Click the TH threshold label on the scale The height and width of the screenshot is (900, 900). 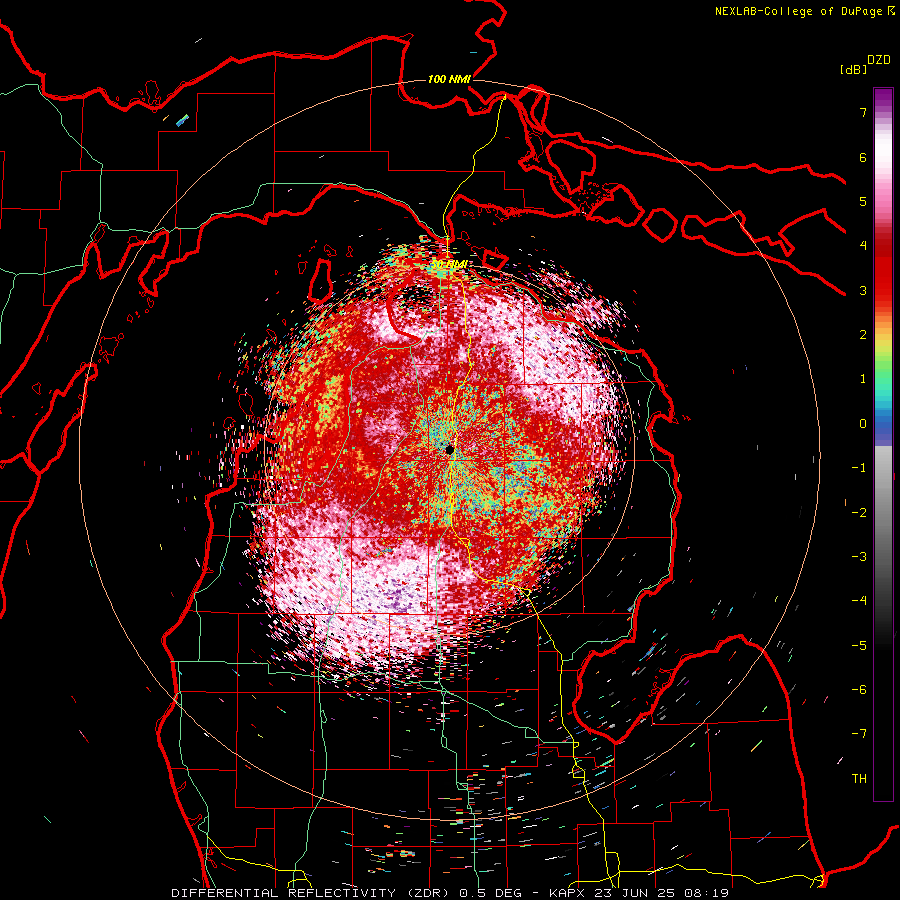point(859,779)
